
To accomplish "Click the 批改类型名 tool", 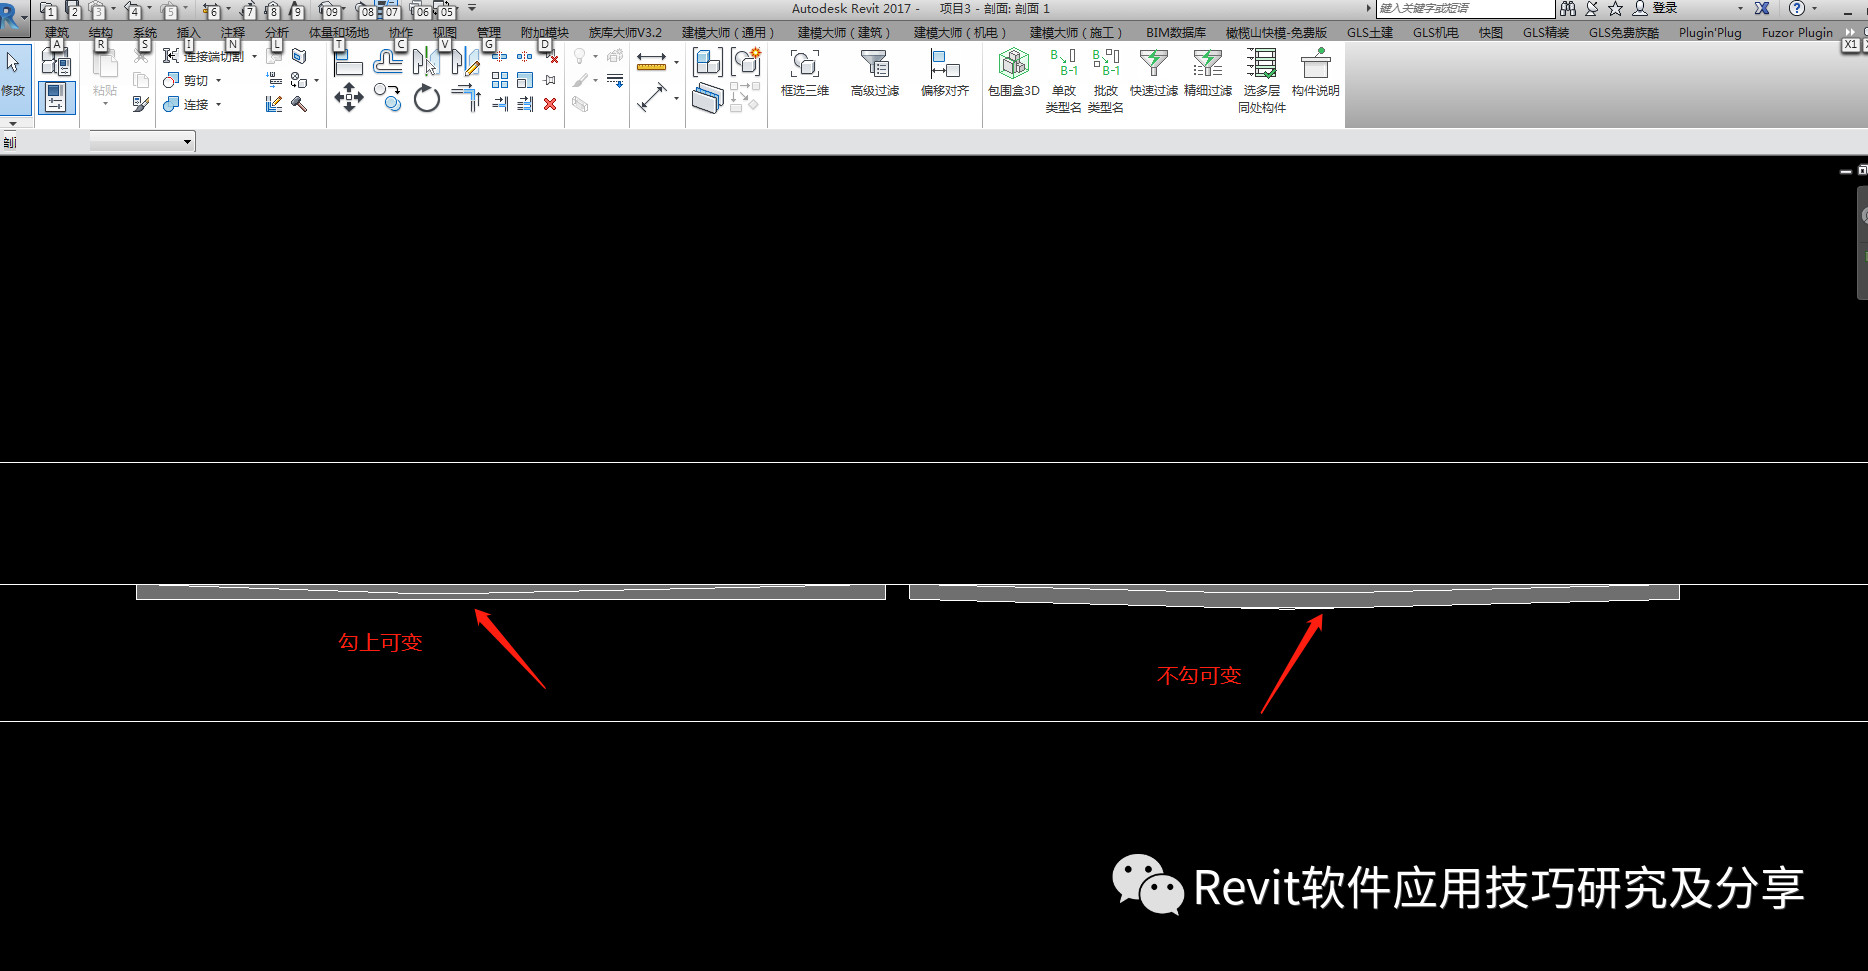I will (1106, 81).
